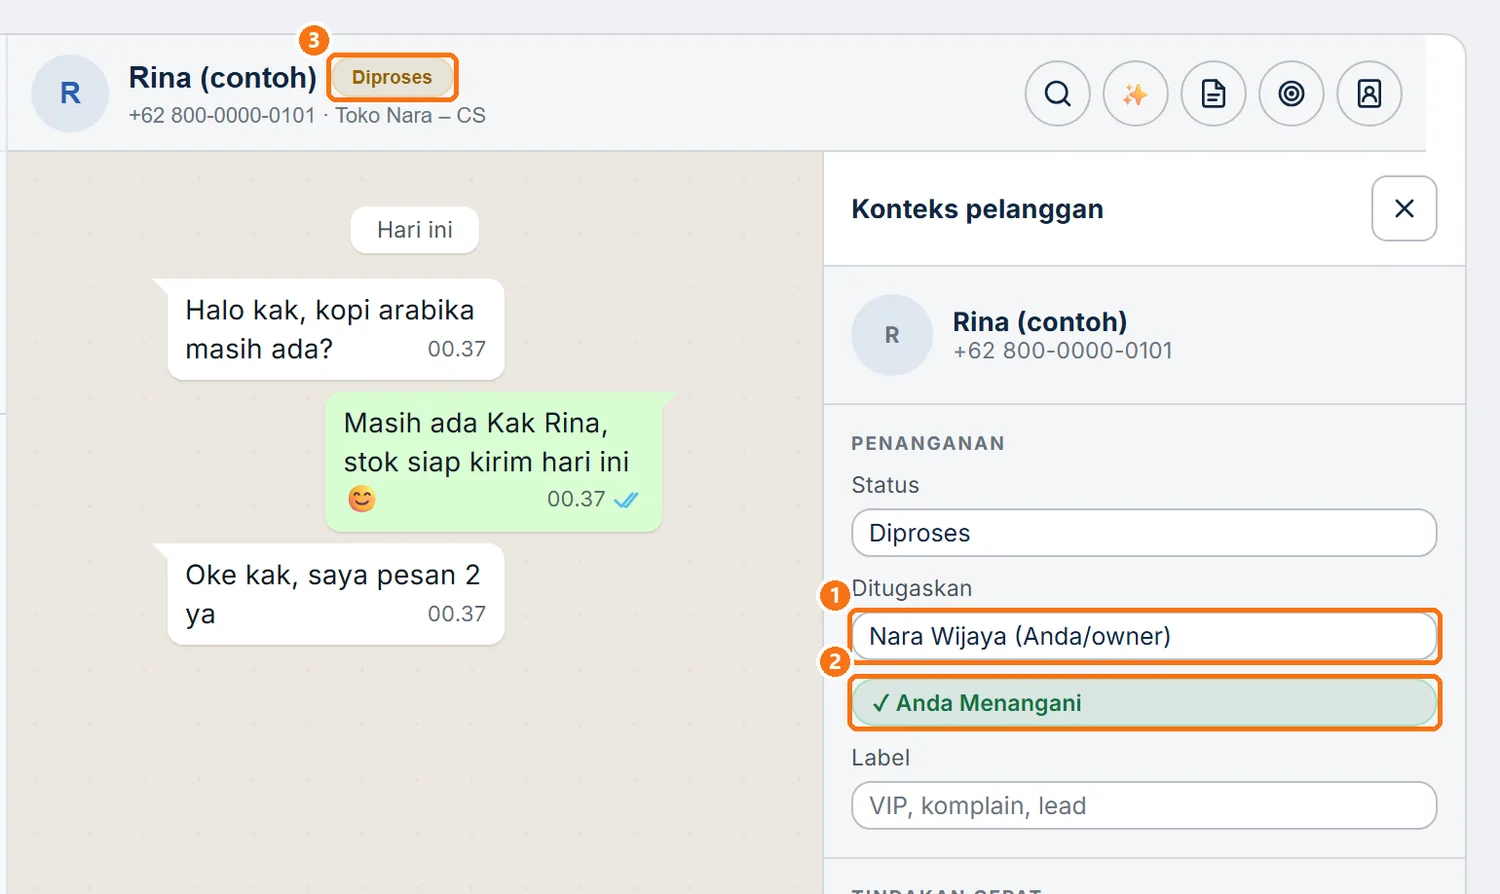Open search in the Rina conversation
Image resolution: width=1500 pixels, height=894 pixels.
click(x=1057, y=94)
